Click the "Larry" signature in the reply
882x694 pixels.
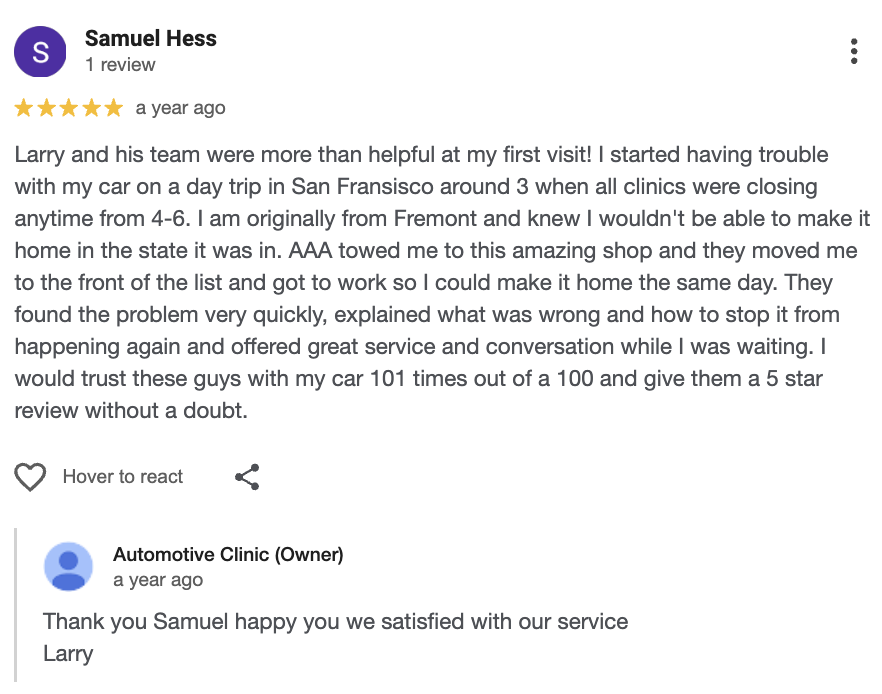click(68, 654)
